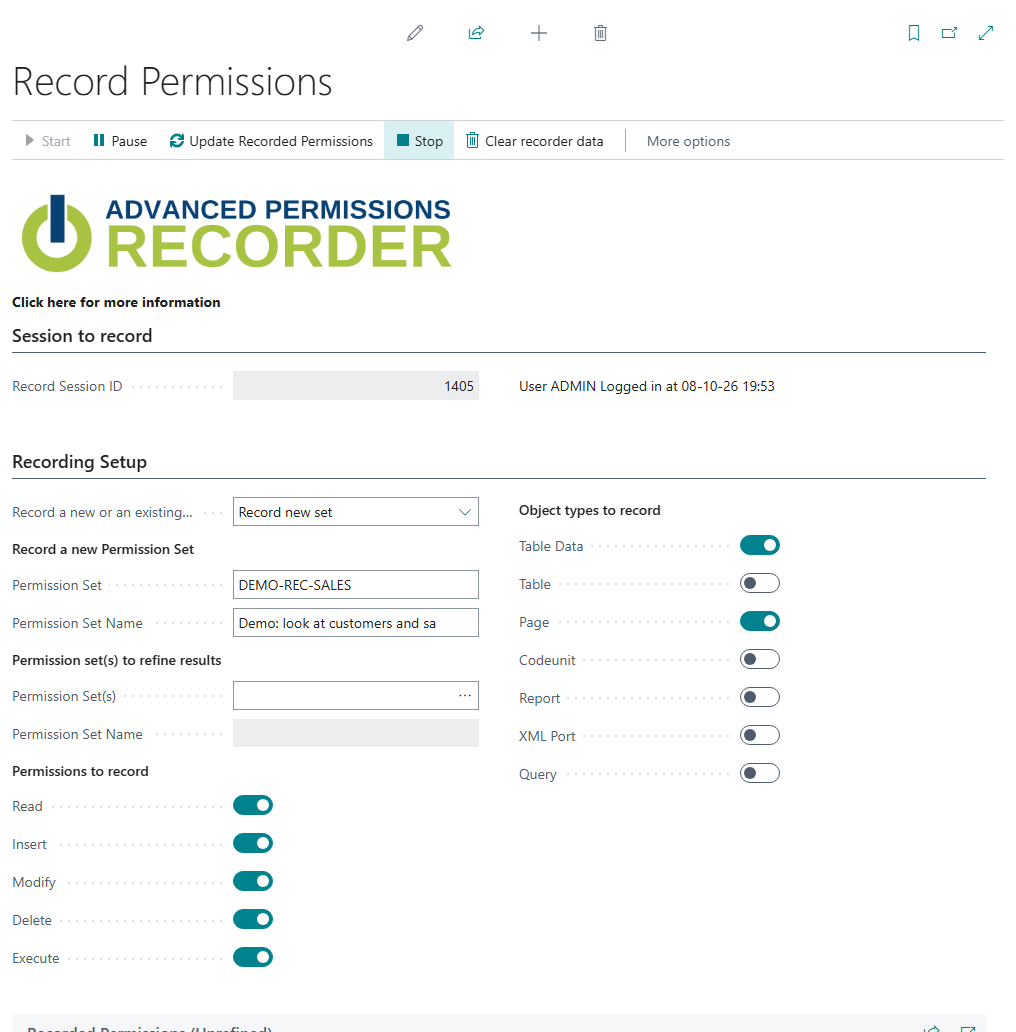
Task: Click User ADMIN logged in text
Action: pos(647,386)
